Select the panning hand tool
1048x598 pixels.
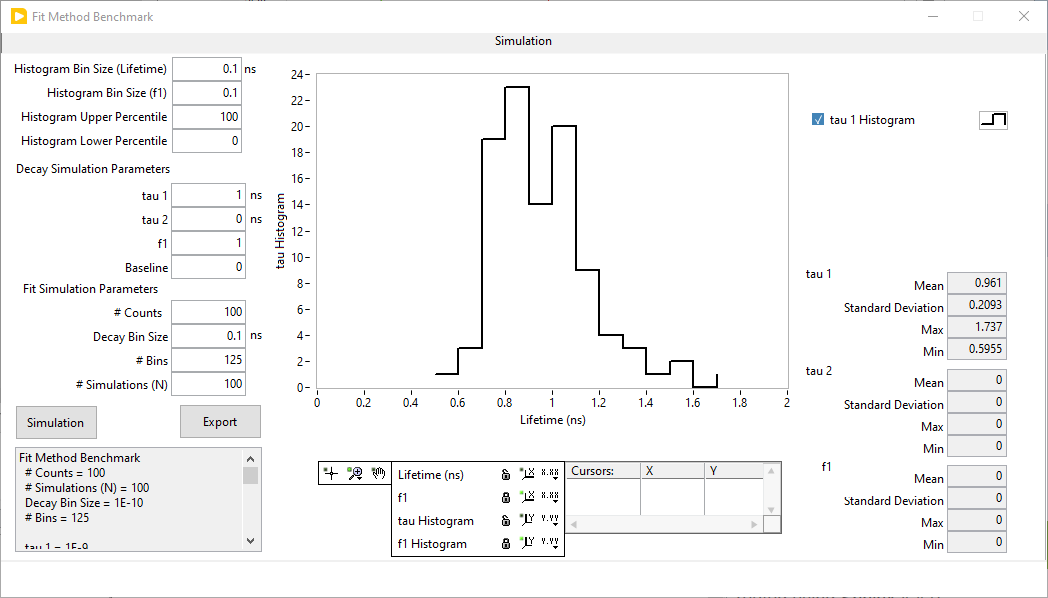pos(379,474)
